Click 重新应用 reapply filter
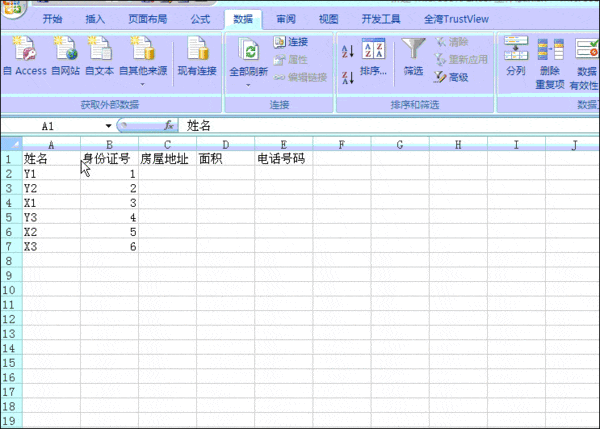600x429 pixels. 461,60
